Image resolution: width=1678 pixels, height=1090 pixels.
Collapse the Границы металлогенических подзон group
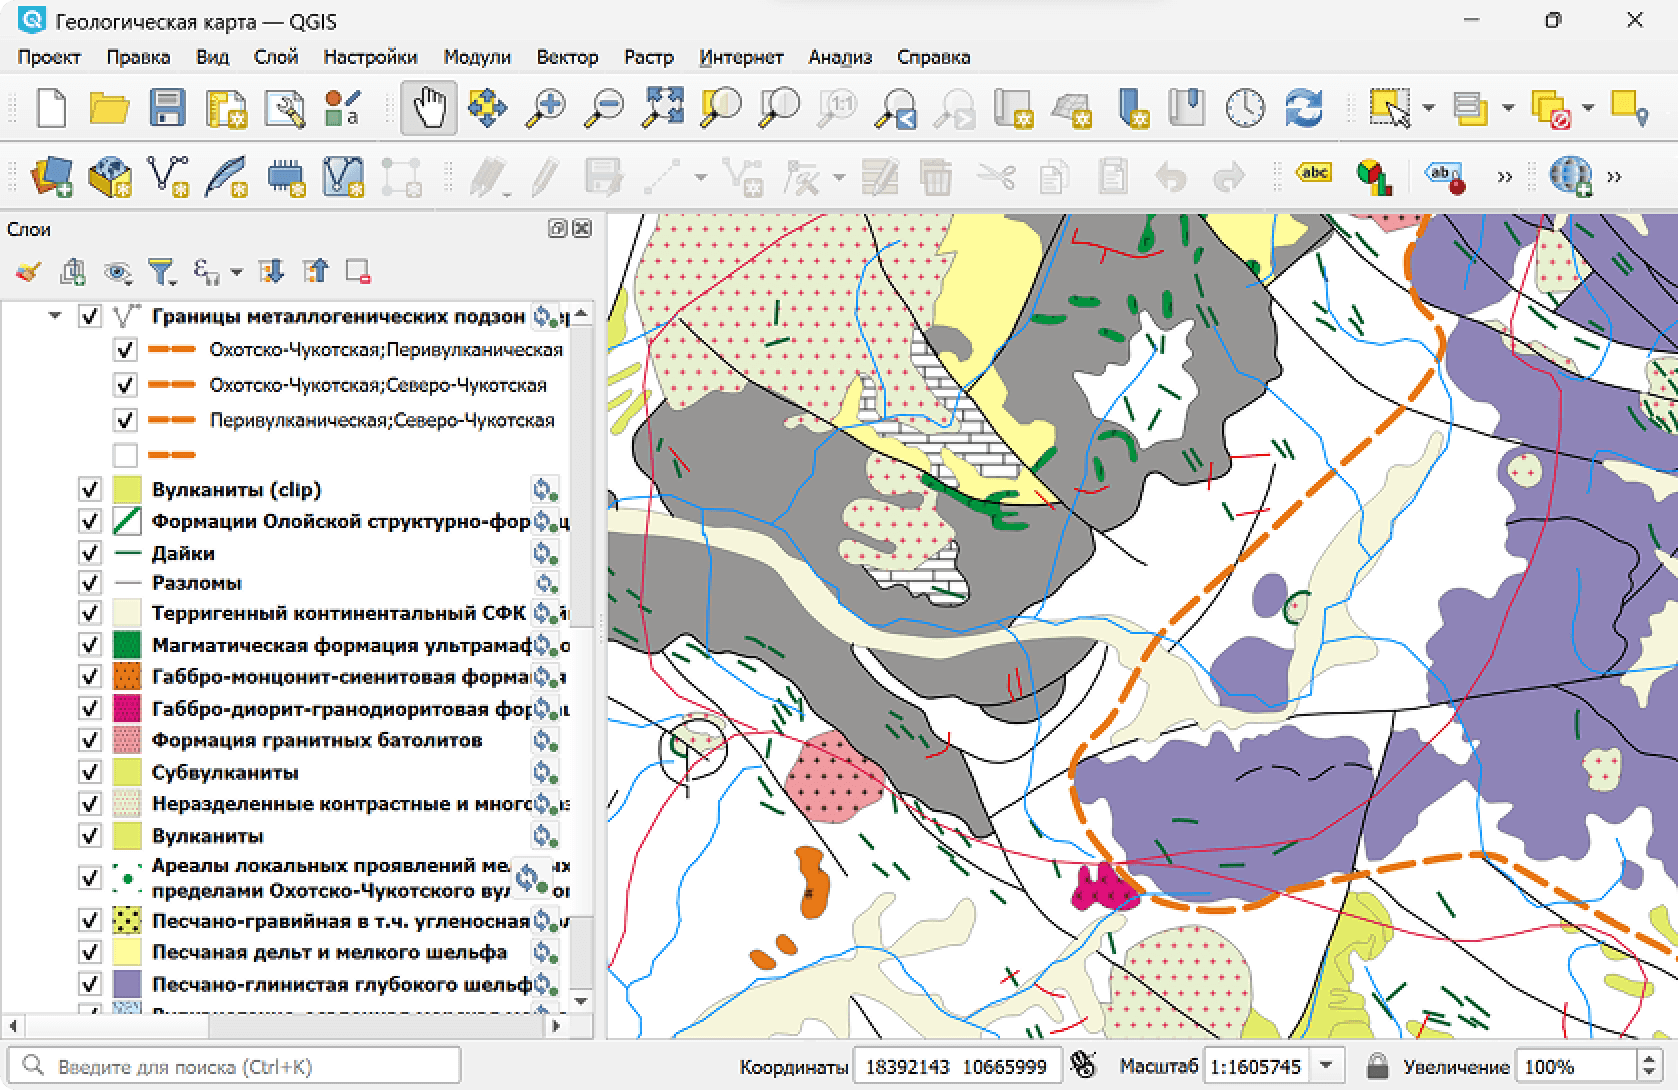tap(55, 316)
